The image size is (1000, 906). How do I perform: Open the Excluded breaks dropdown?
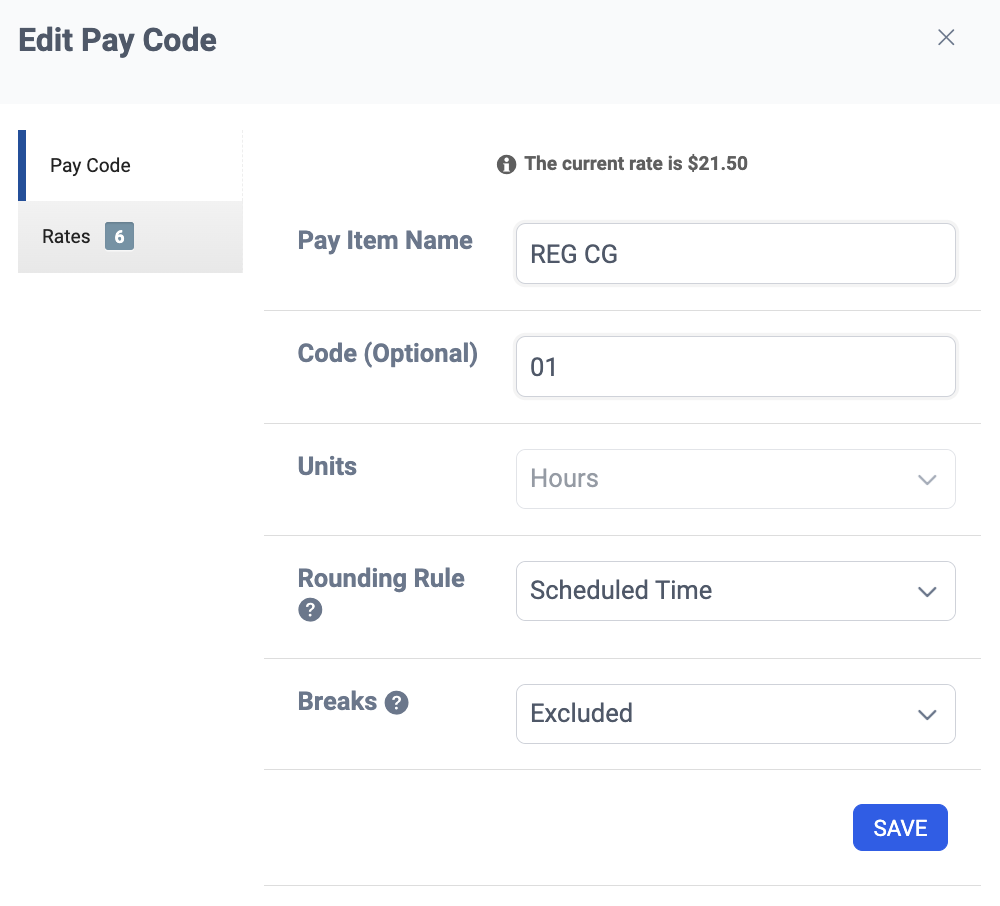[x=735, y=714]
